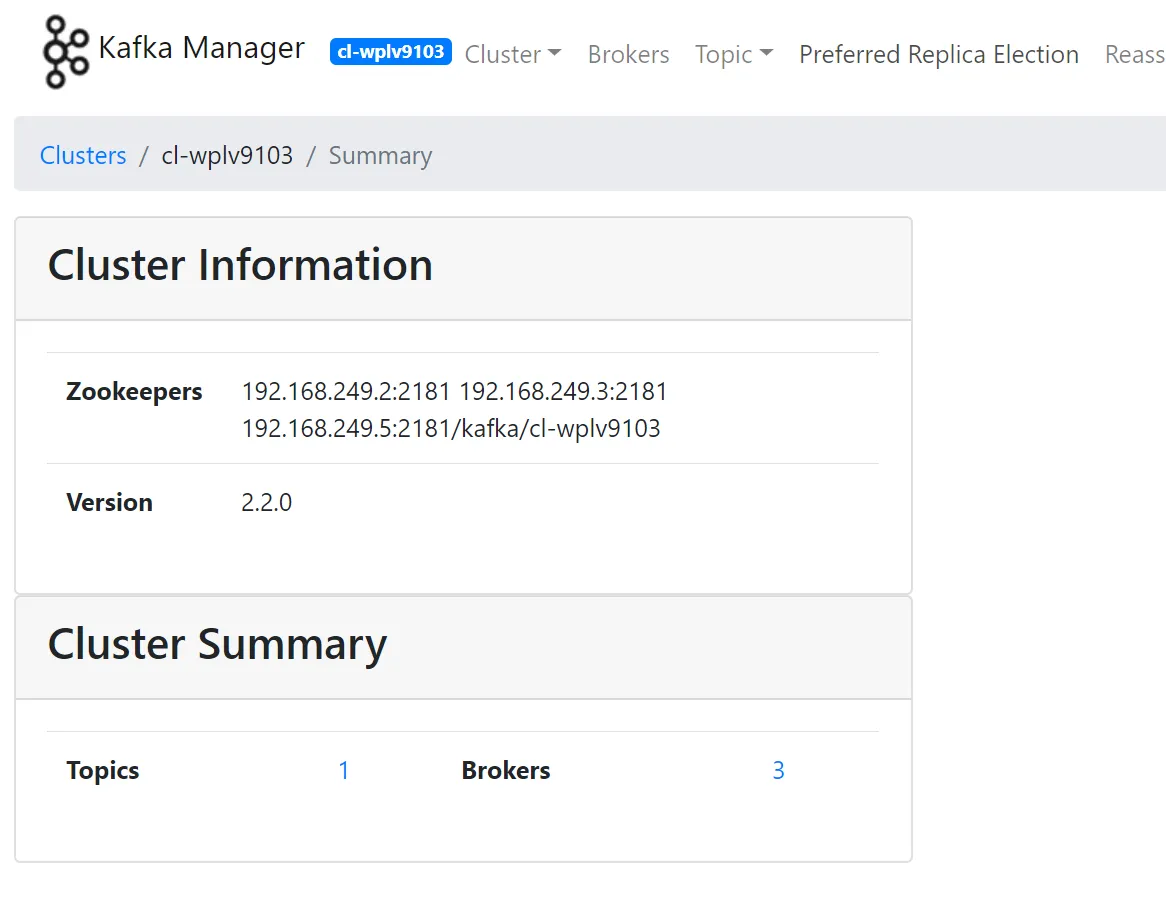View broker details via count 3
The width and height of the screenshot is (1166, 905).
(779, 770)
